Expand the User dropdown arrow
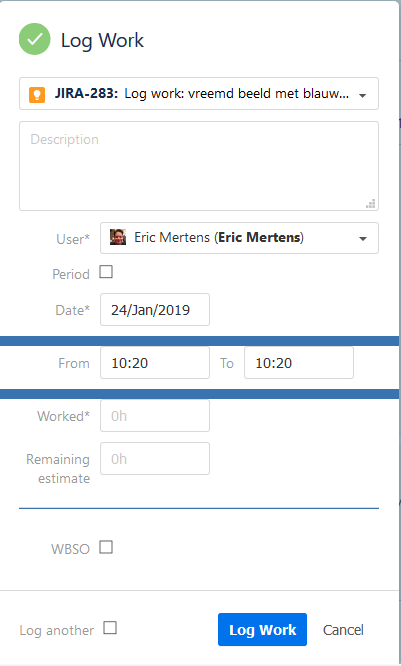This screenshot has width=401, height=666. pos(363,239)
